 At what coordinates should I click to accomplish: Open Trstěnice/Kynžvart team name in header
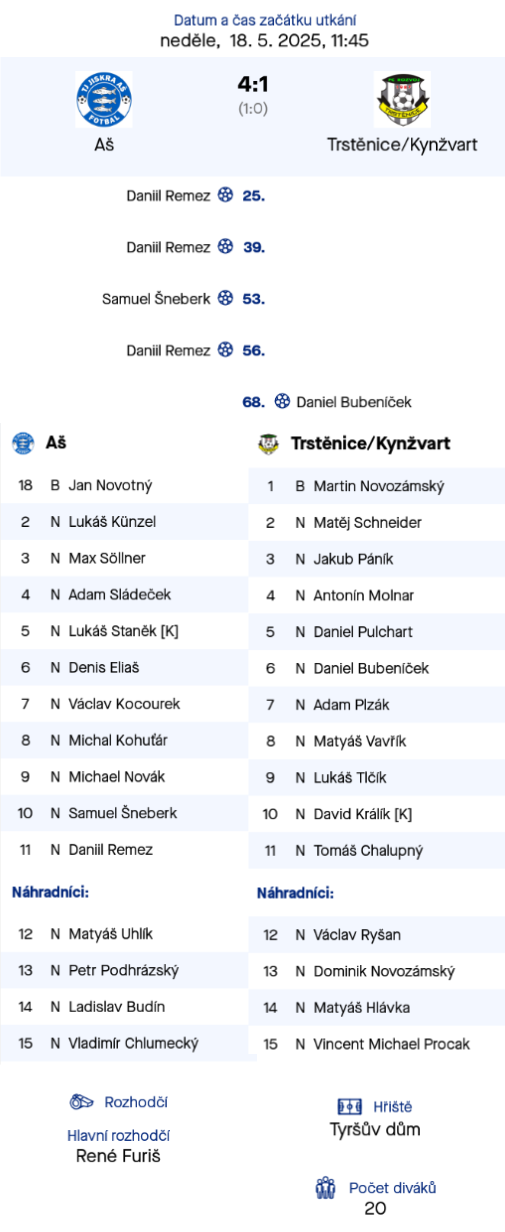[x=402, y=145]
